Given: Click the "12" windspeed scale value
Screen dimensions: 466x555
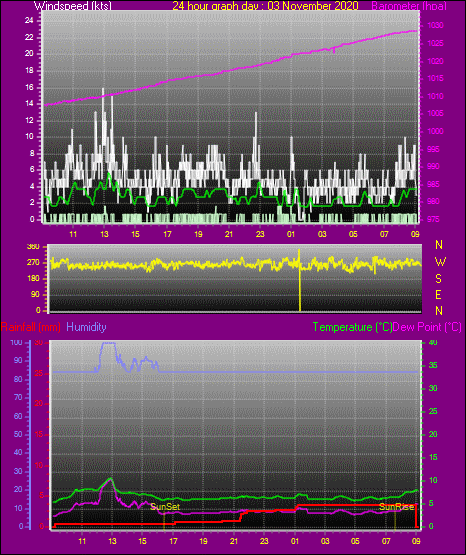Looking at the screenshot, I should tap(29, 120).
